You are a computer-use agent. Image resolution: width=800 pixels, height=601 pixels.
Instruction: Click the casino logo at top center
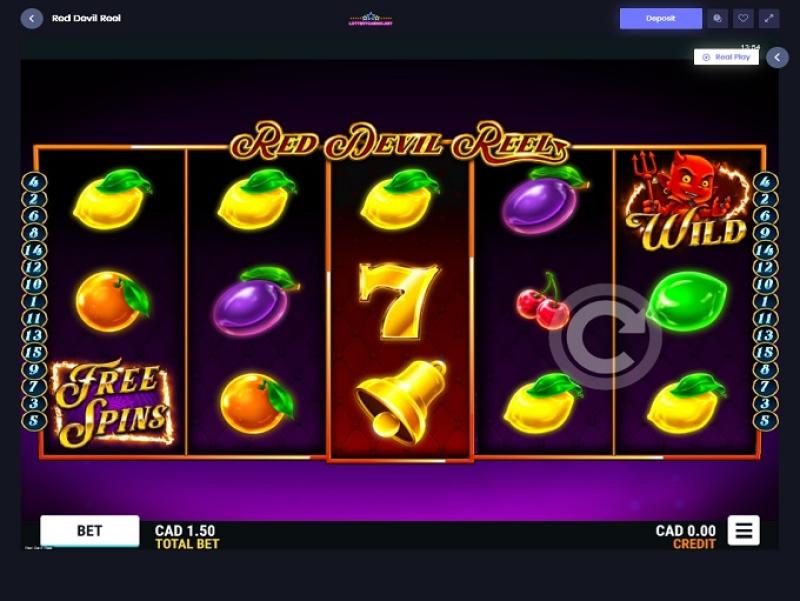click(x=370, y=19)
